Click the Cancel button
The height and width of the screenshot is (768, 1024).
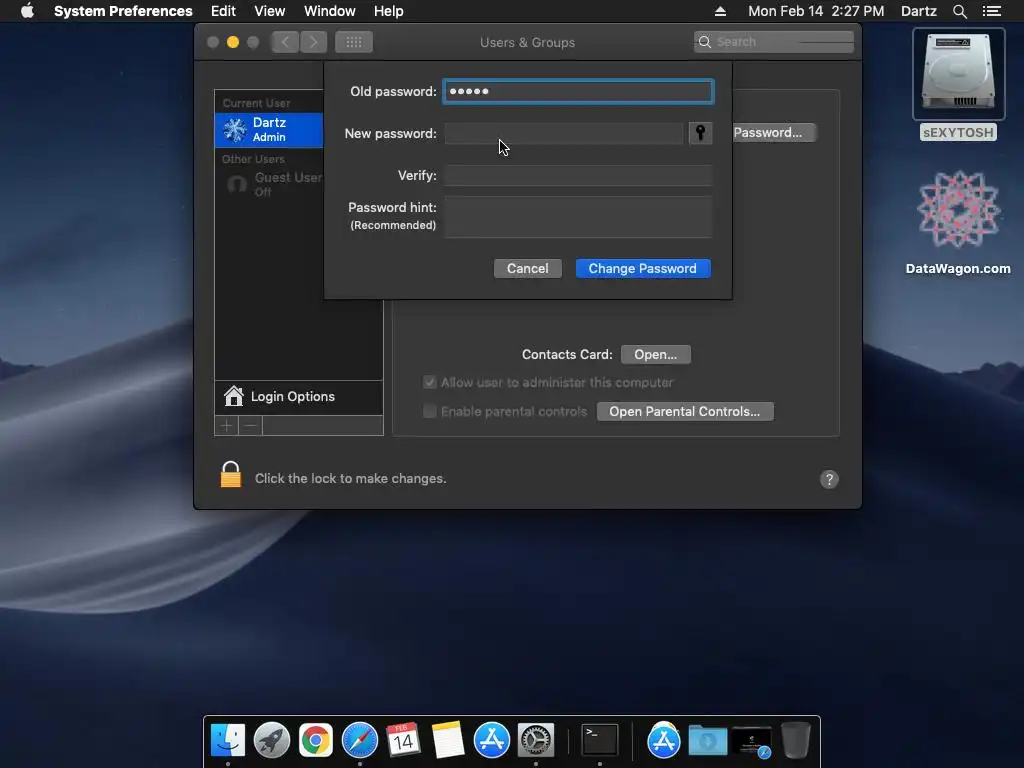[x=528, y=268]
